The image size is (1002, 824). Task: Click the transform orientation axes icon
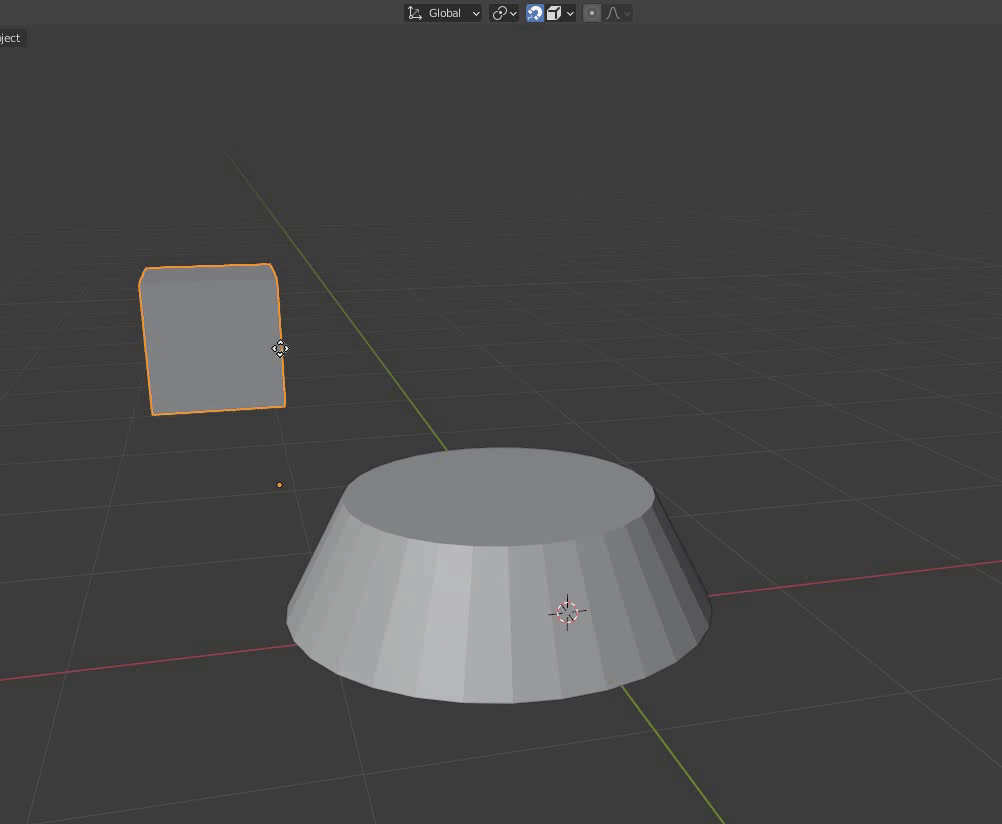[x=414, y=13]
